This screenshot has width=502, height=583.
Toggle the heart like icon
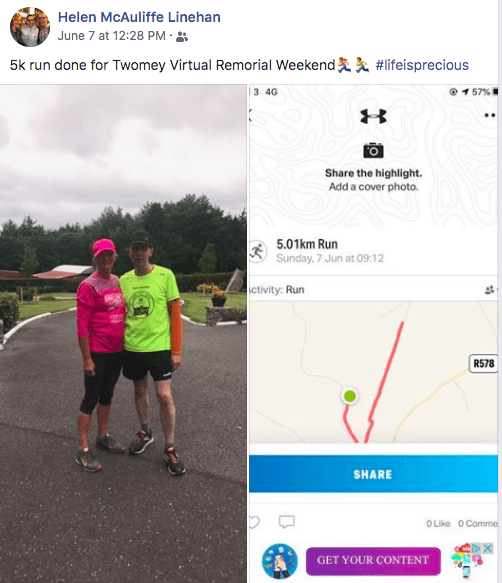[x=254, y=522]
